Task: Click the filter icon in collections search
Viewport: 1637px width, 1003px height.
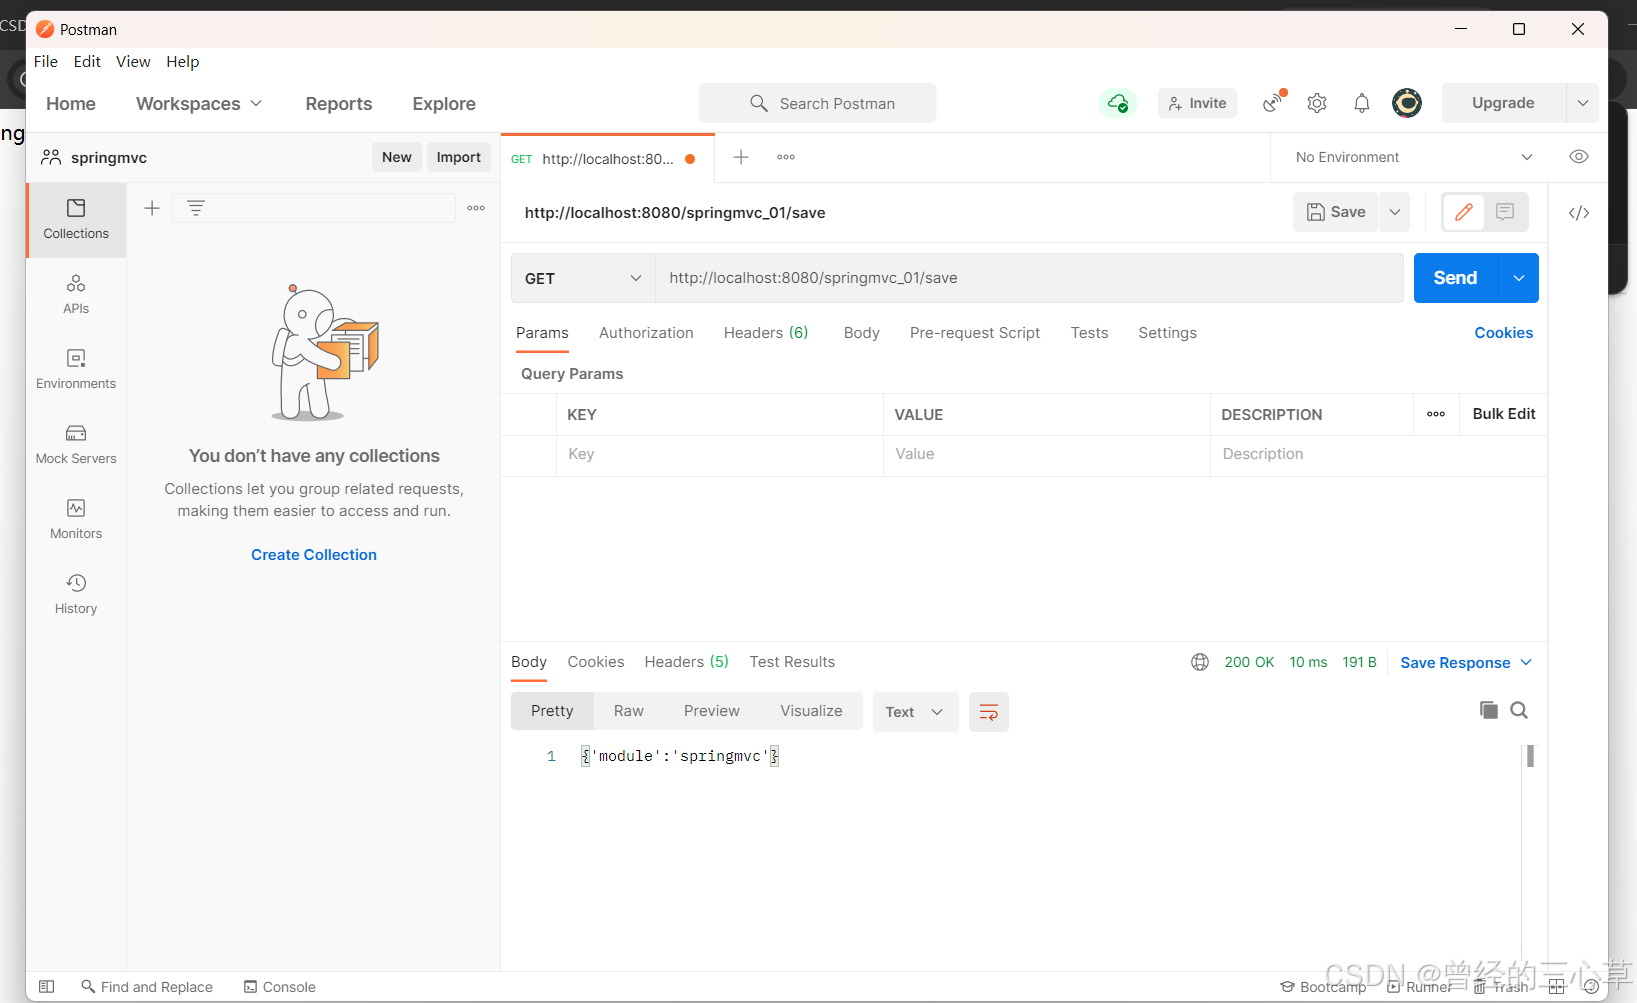Action: coord(196,208)
